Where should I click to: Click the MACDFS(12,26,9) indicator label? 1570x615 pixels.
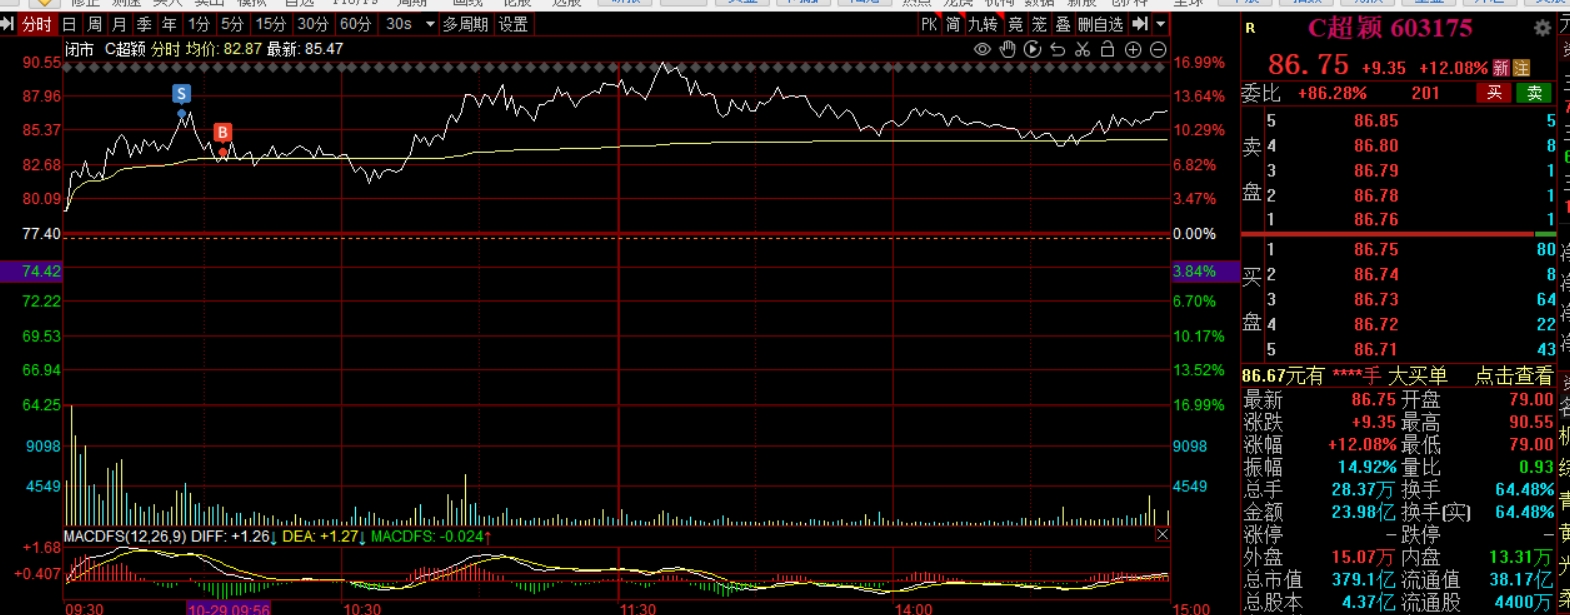pyautogui.click(x=124, y=537)
